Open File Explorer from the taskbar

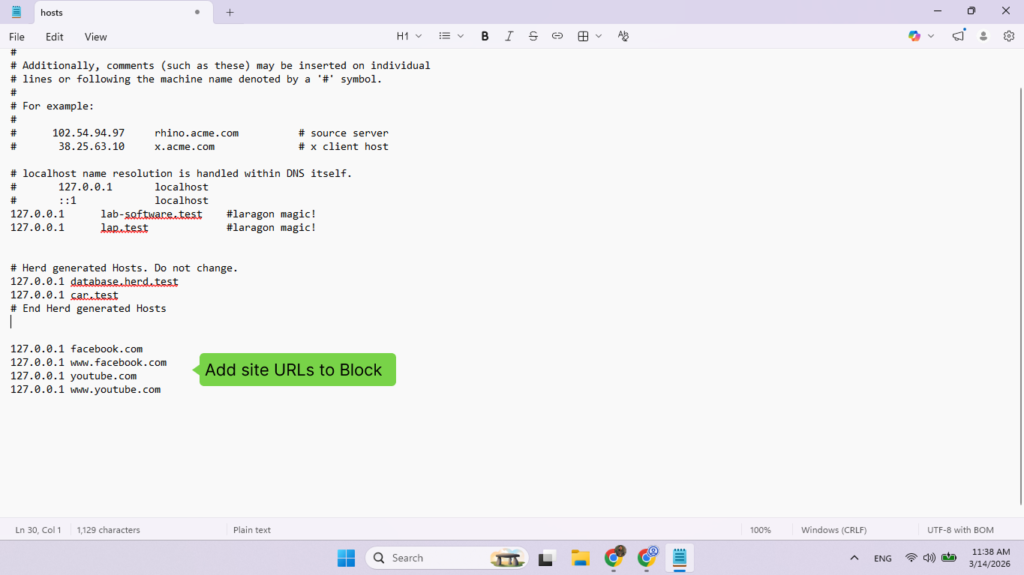(x=580, y=558)
